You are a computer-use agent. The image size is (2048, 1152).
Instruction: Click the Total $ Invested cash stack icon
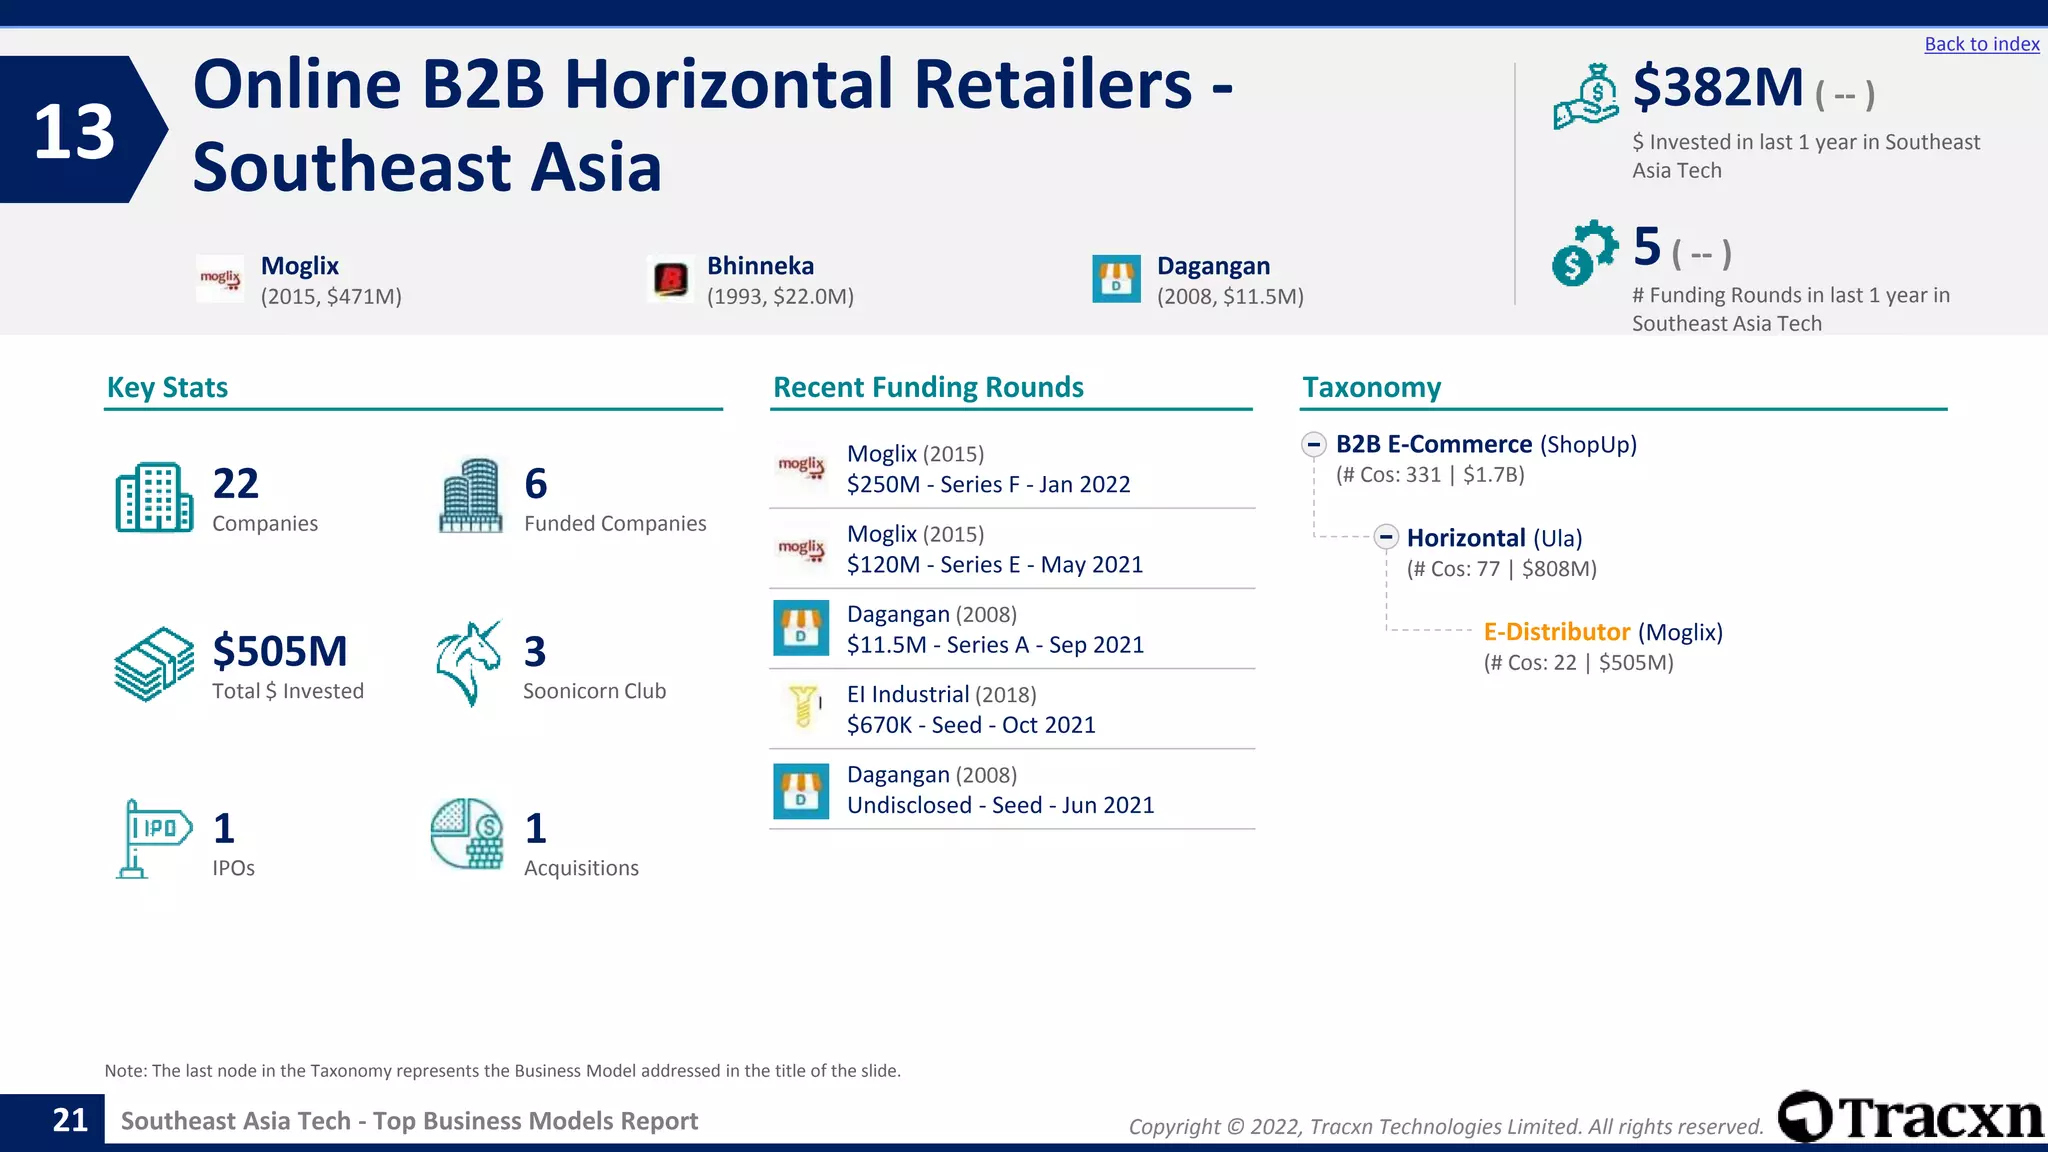click(154, 664)
